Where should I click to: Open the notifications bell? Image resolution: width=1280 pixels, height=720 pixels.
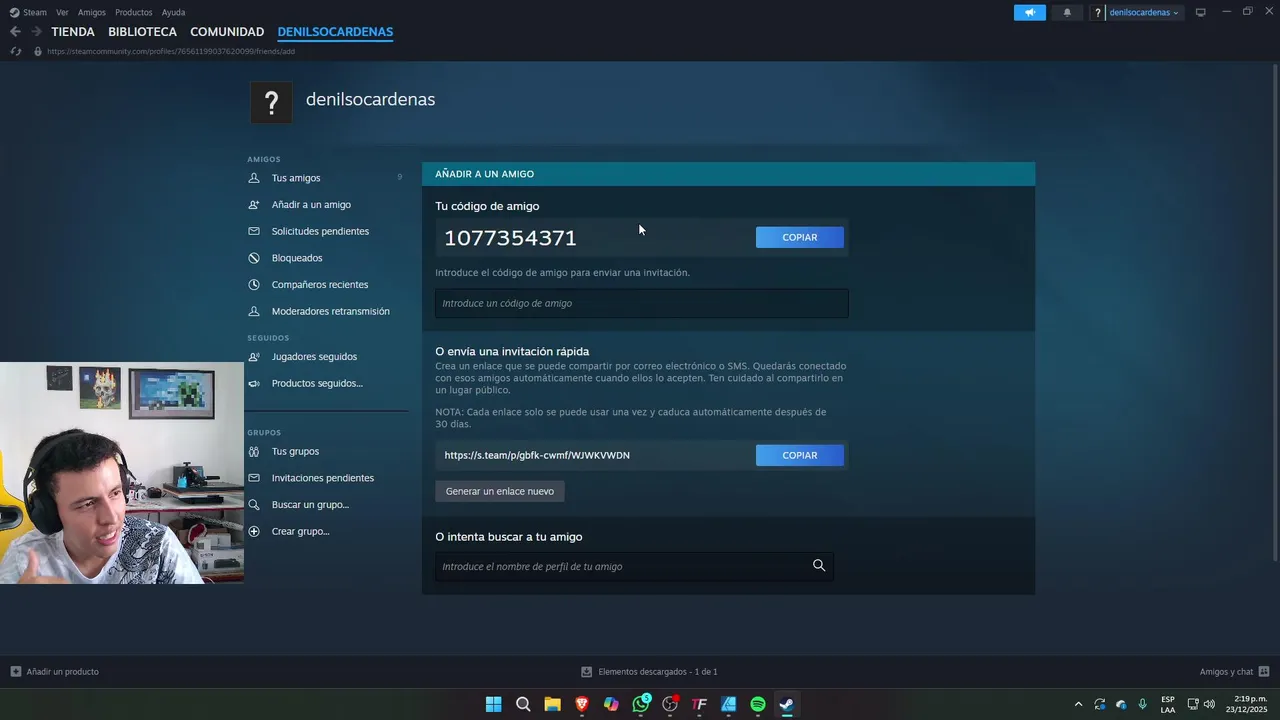click(1067, 12)
